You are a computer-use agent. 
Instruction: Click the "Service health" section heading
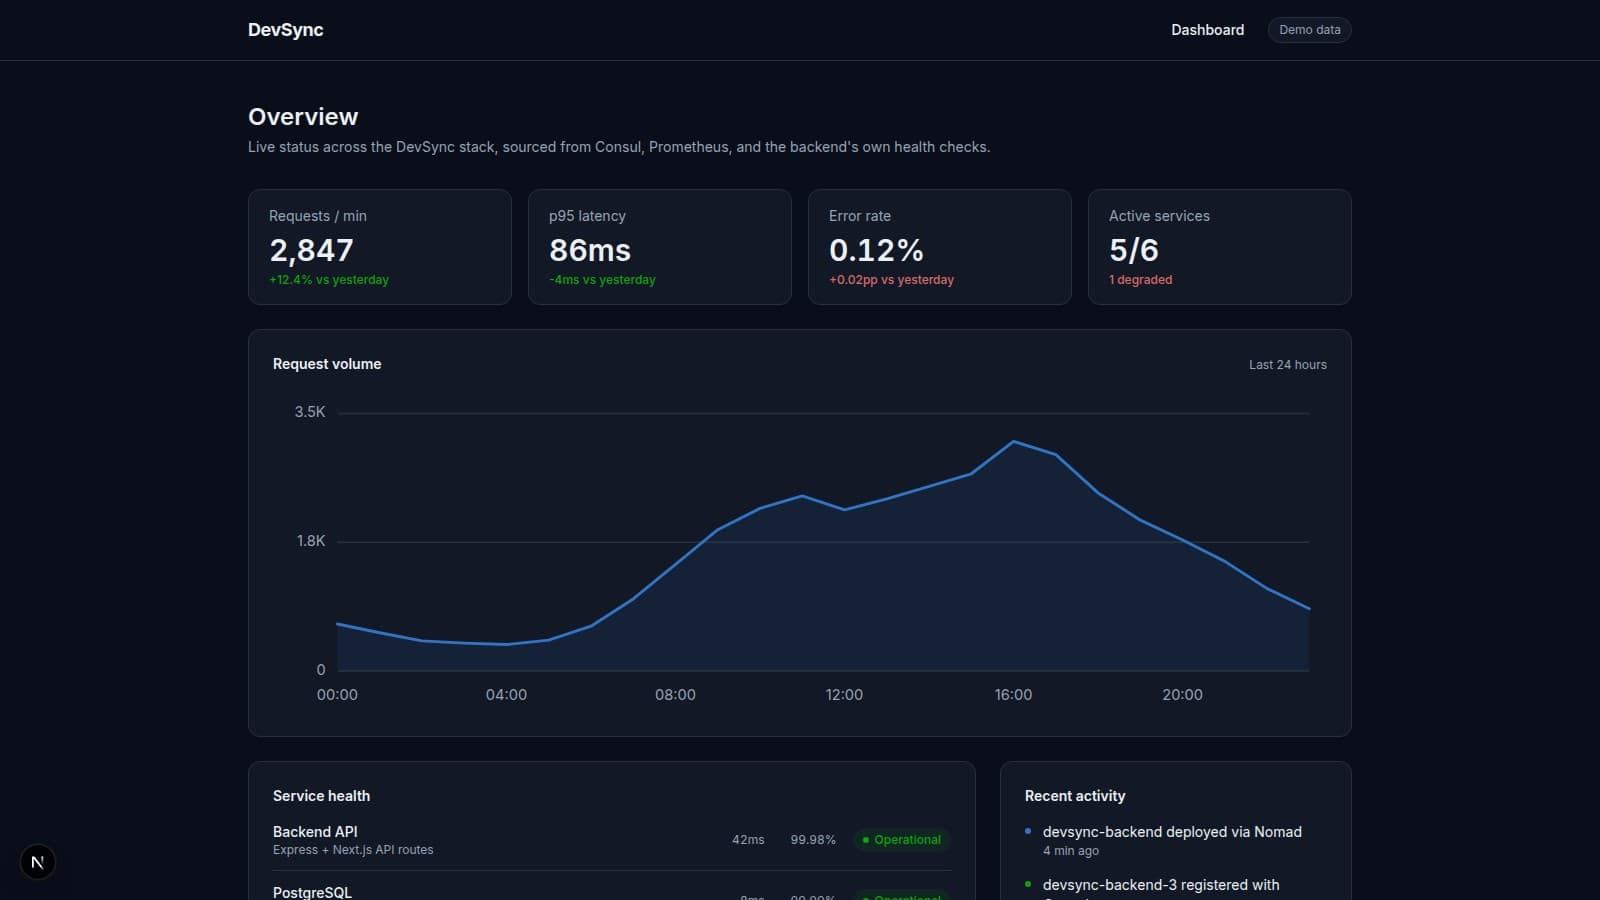click(321, 796)
